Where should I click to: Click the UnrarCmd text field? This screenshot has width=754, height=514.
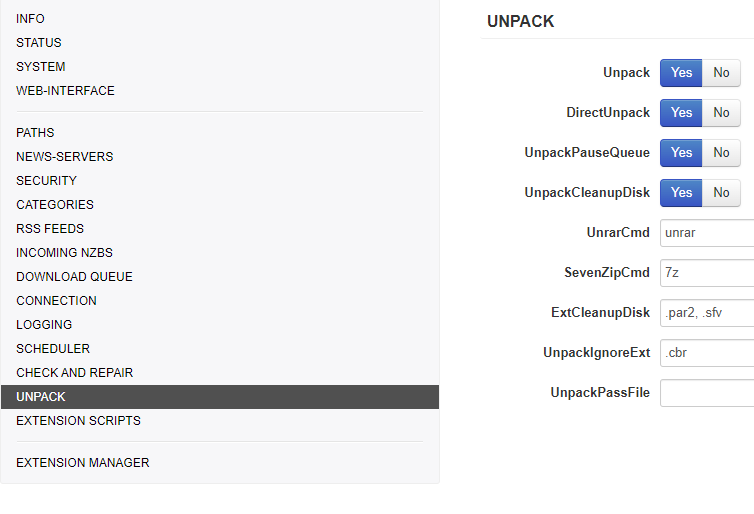pyautogui.click(x=706, y=233)
